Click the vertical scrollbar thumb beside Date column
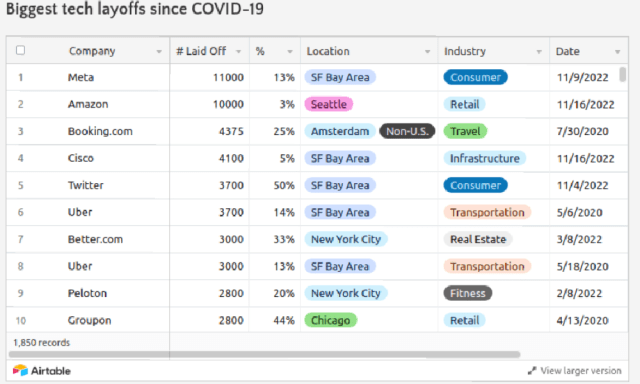Viewport: 640px width, 384px height. click(622, 75)
